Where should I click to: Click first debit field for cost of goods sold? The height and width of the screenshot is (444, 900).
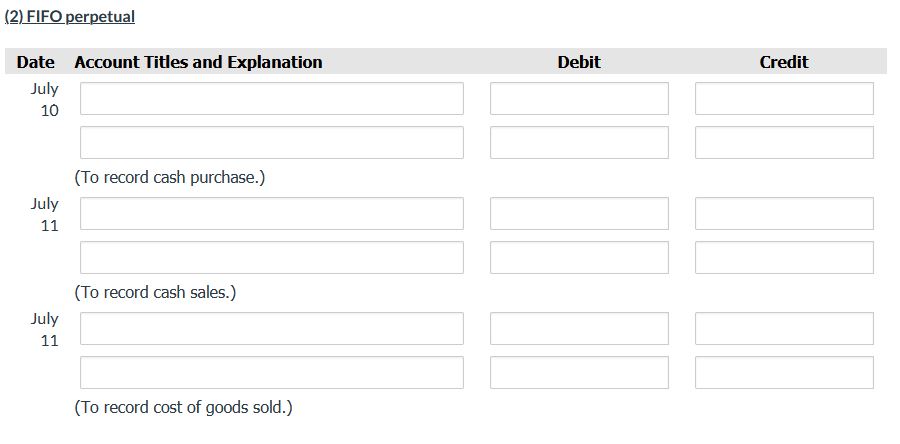click(x=579, y=329)
